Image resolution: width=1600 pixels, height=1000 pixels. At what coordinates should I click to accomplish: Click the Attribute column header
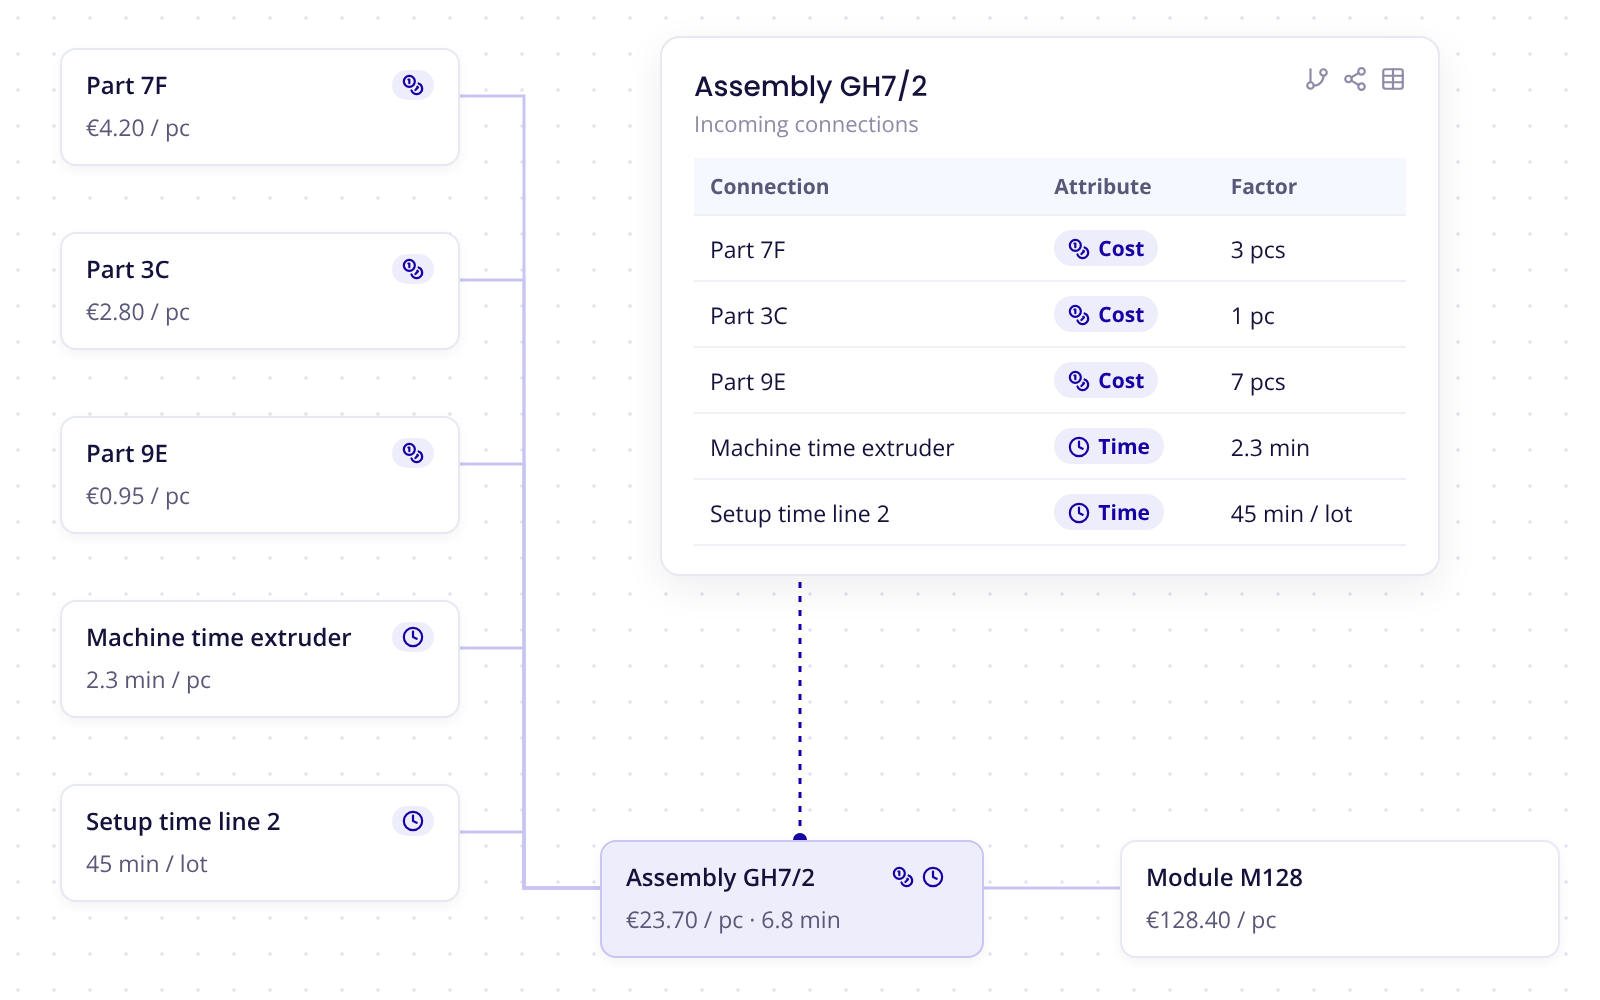(1102, 187)
